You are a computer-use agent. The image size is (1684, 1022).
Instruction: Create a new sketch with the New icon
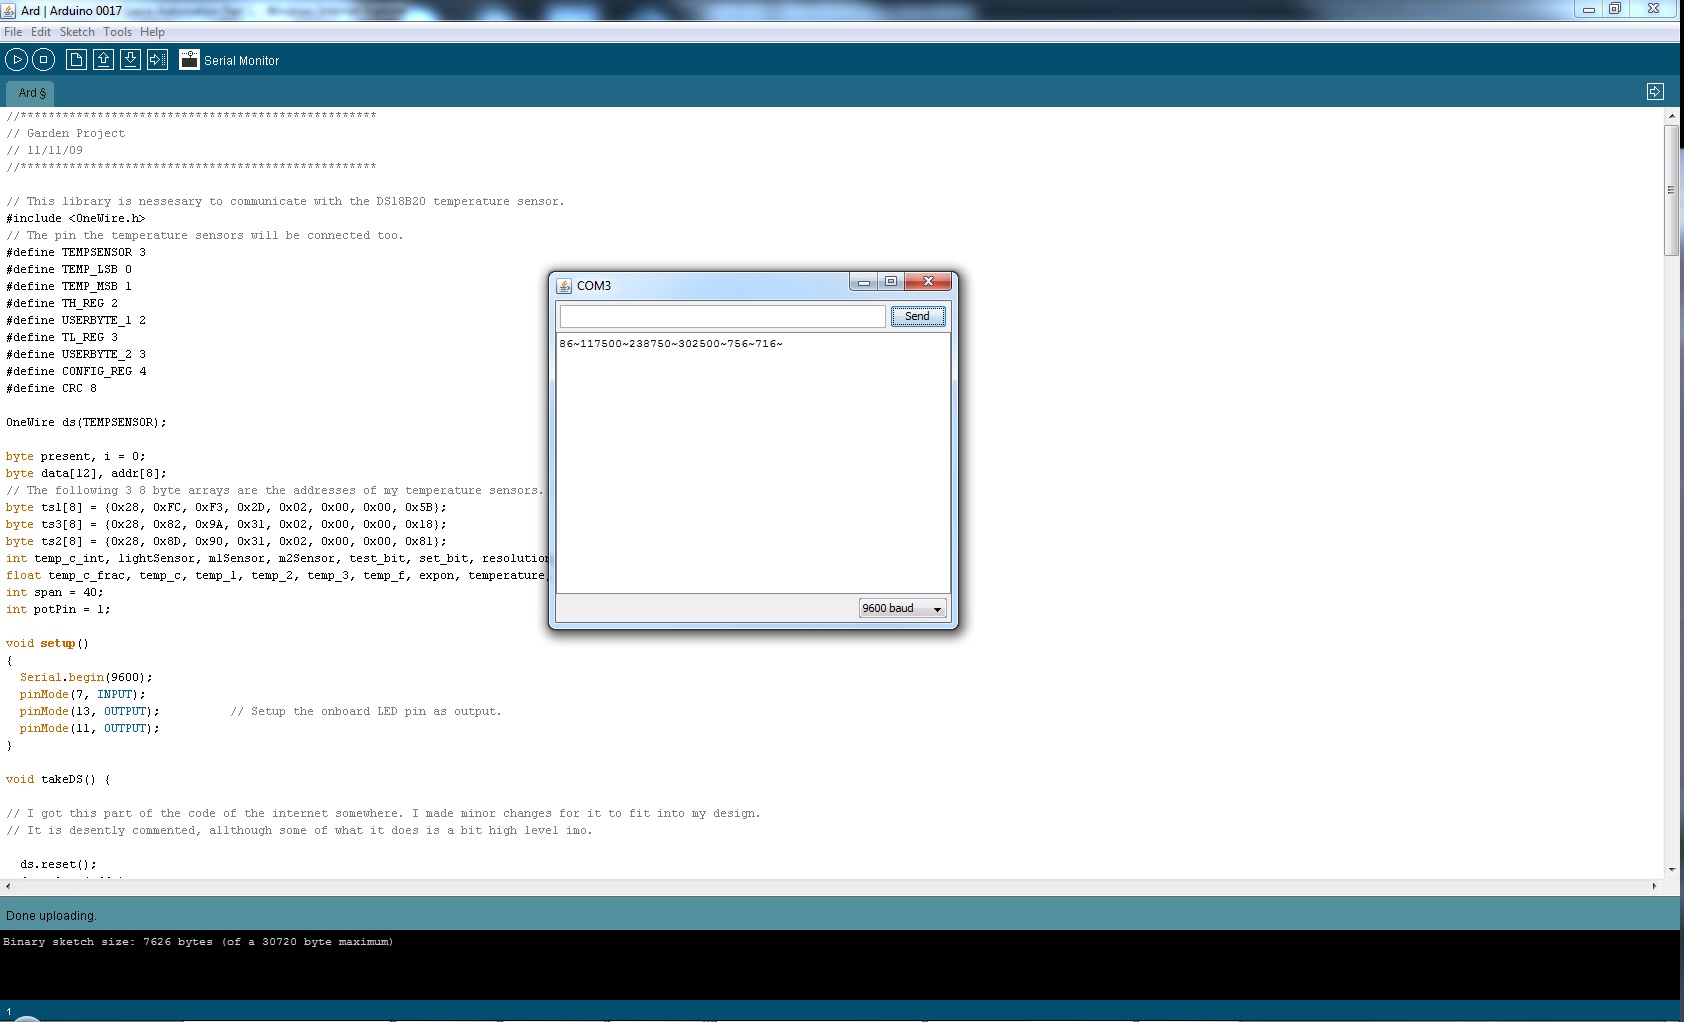pos(76,60)
